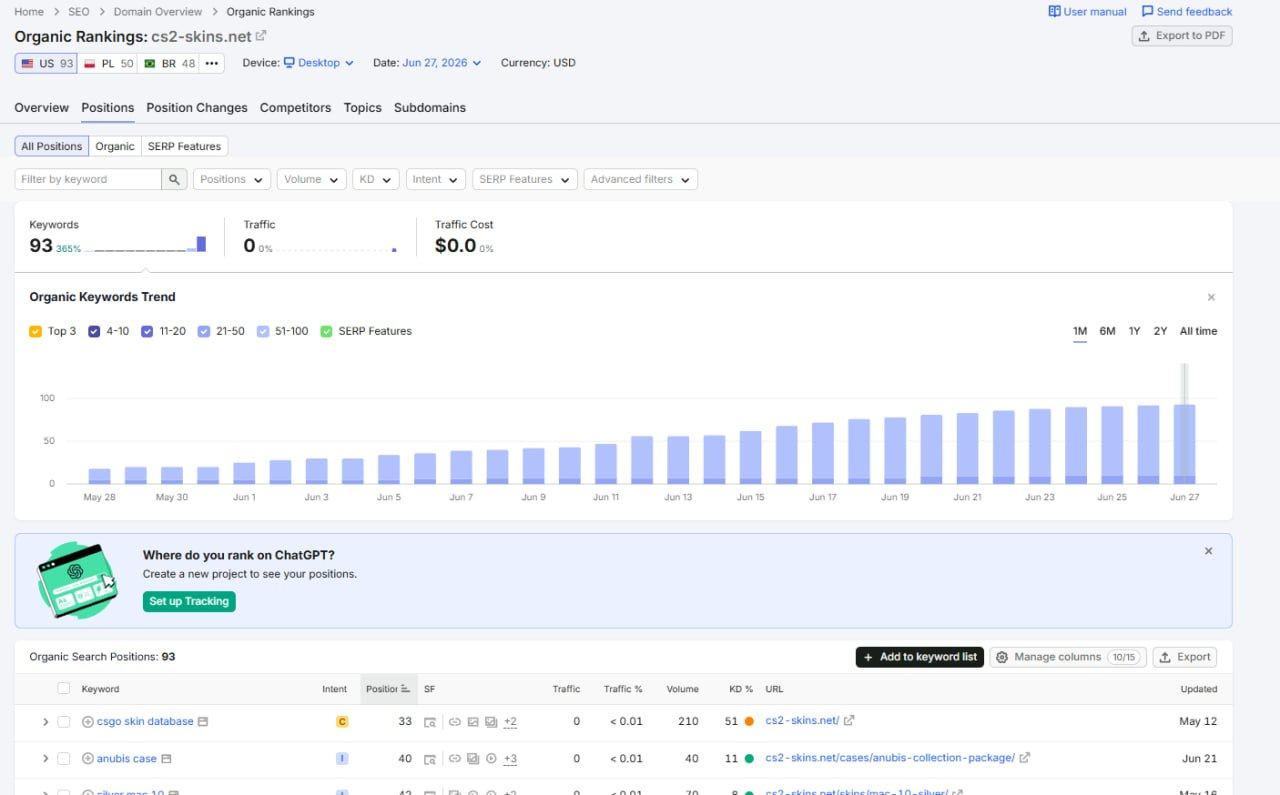Uncheck the Top 3 legend checkbox
Screen dimensions: 1280x795
(x=36, y=331)
